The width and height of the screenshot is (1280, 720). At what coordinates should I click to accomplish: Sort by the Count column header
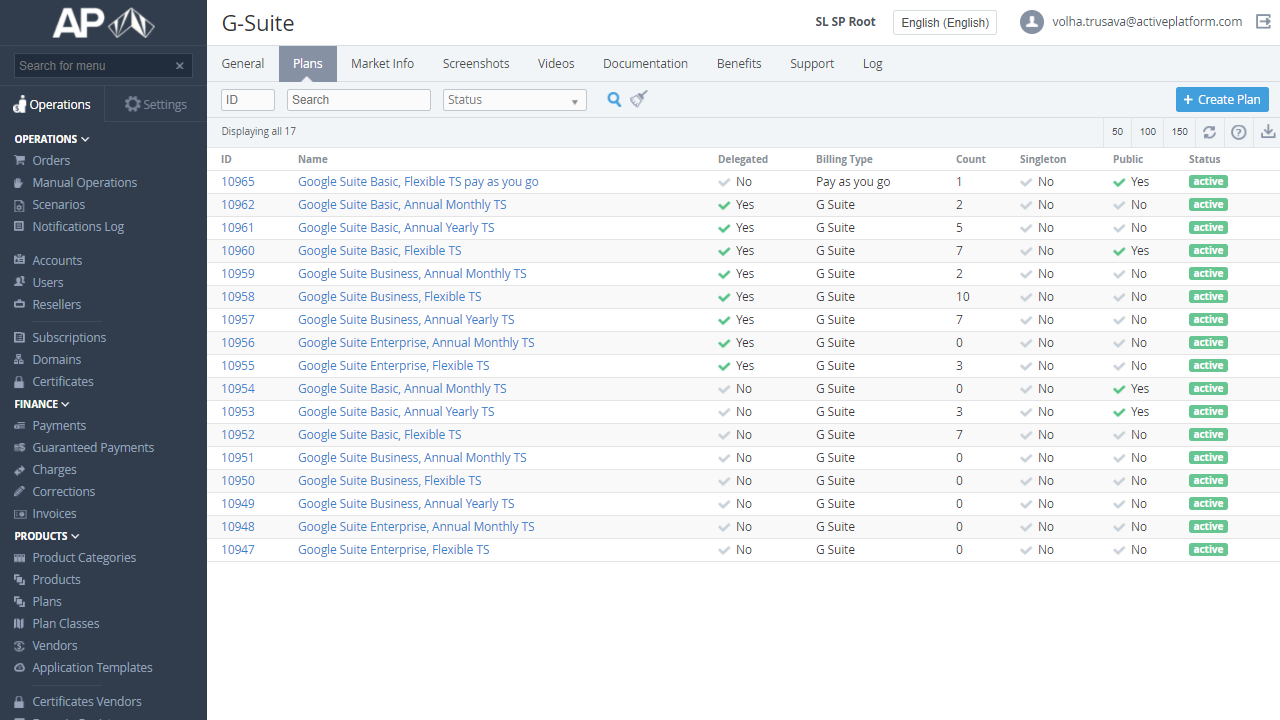click(971, 159)
